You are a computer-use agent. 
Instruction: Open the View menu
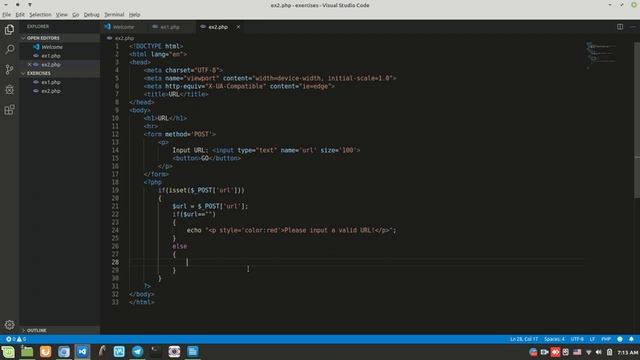click(62, 15)
